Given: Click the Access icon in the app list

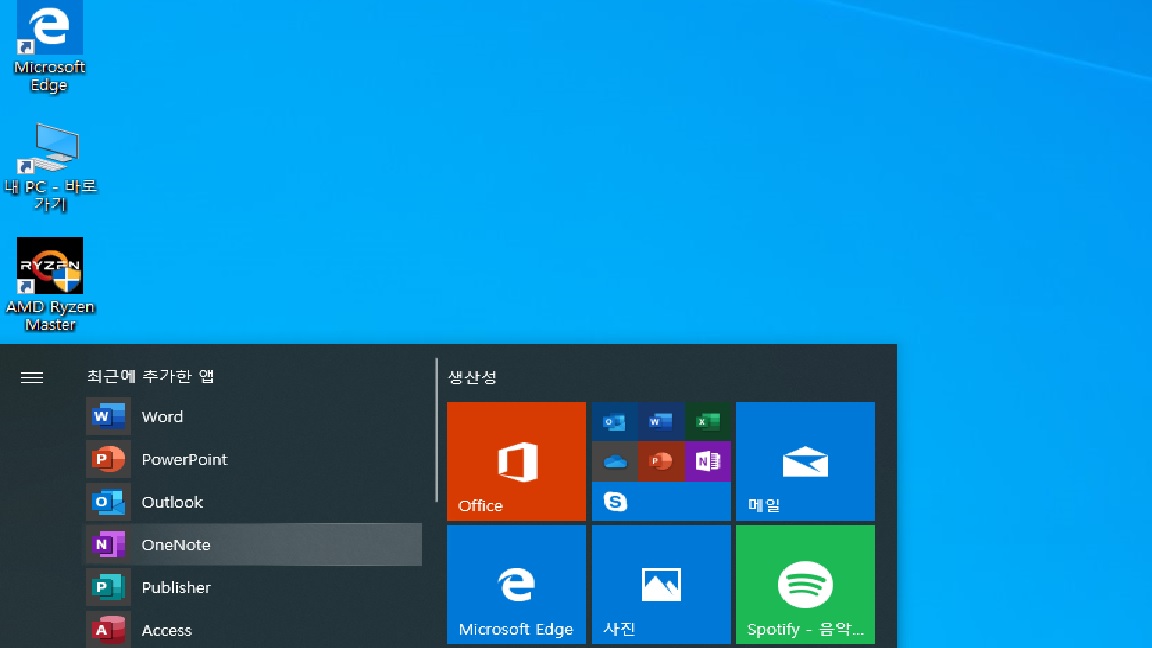Looking at the screenshot, I should tap(108, 630).
